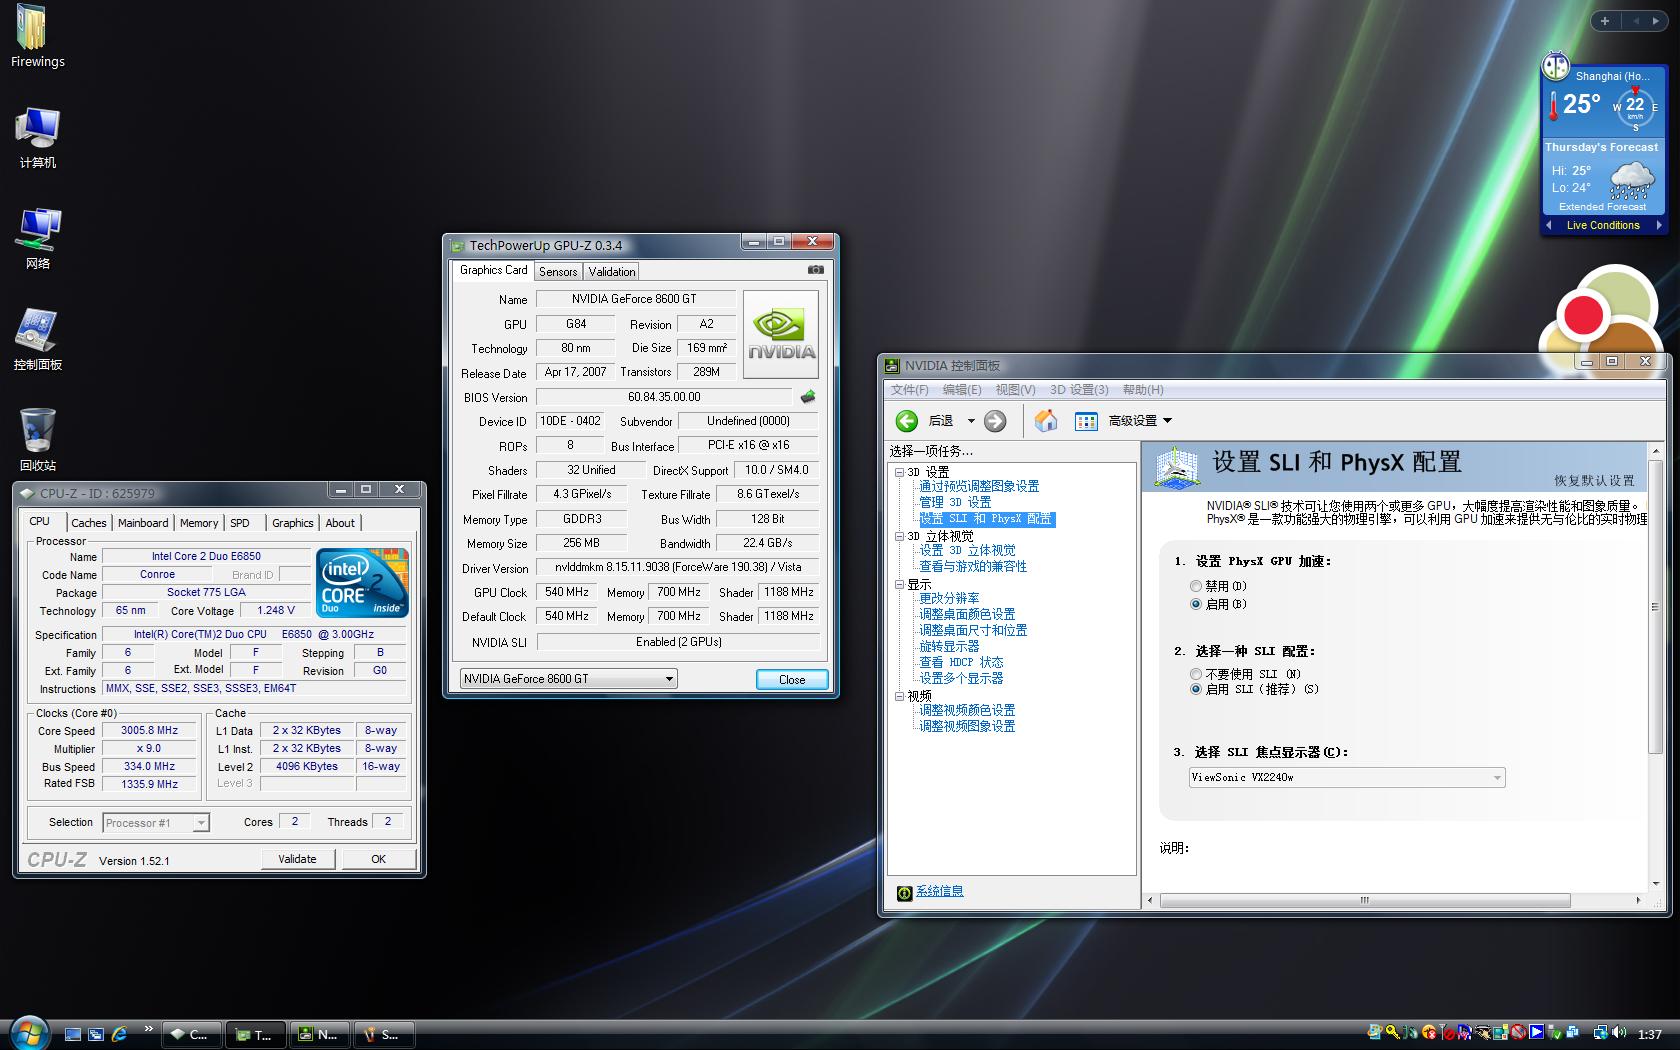The width and height of the screenshot is (1680, 1050).
Task: Open the 文件(F) menu in NVIDIA panel
Action: point(910,390)
